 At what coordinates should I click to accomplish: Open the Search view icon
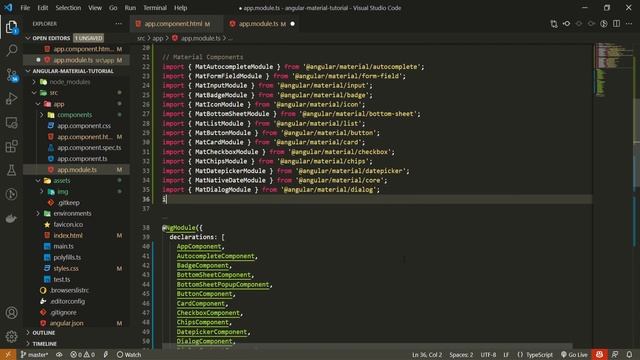tap(11, 51)
